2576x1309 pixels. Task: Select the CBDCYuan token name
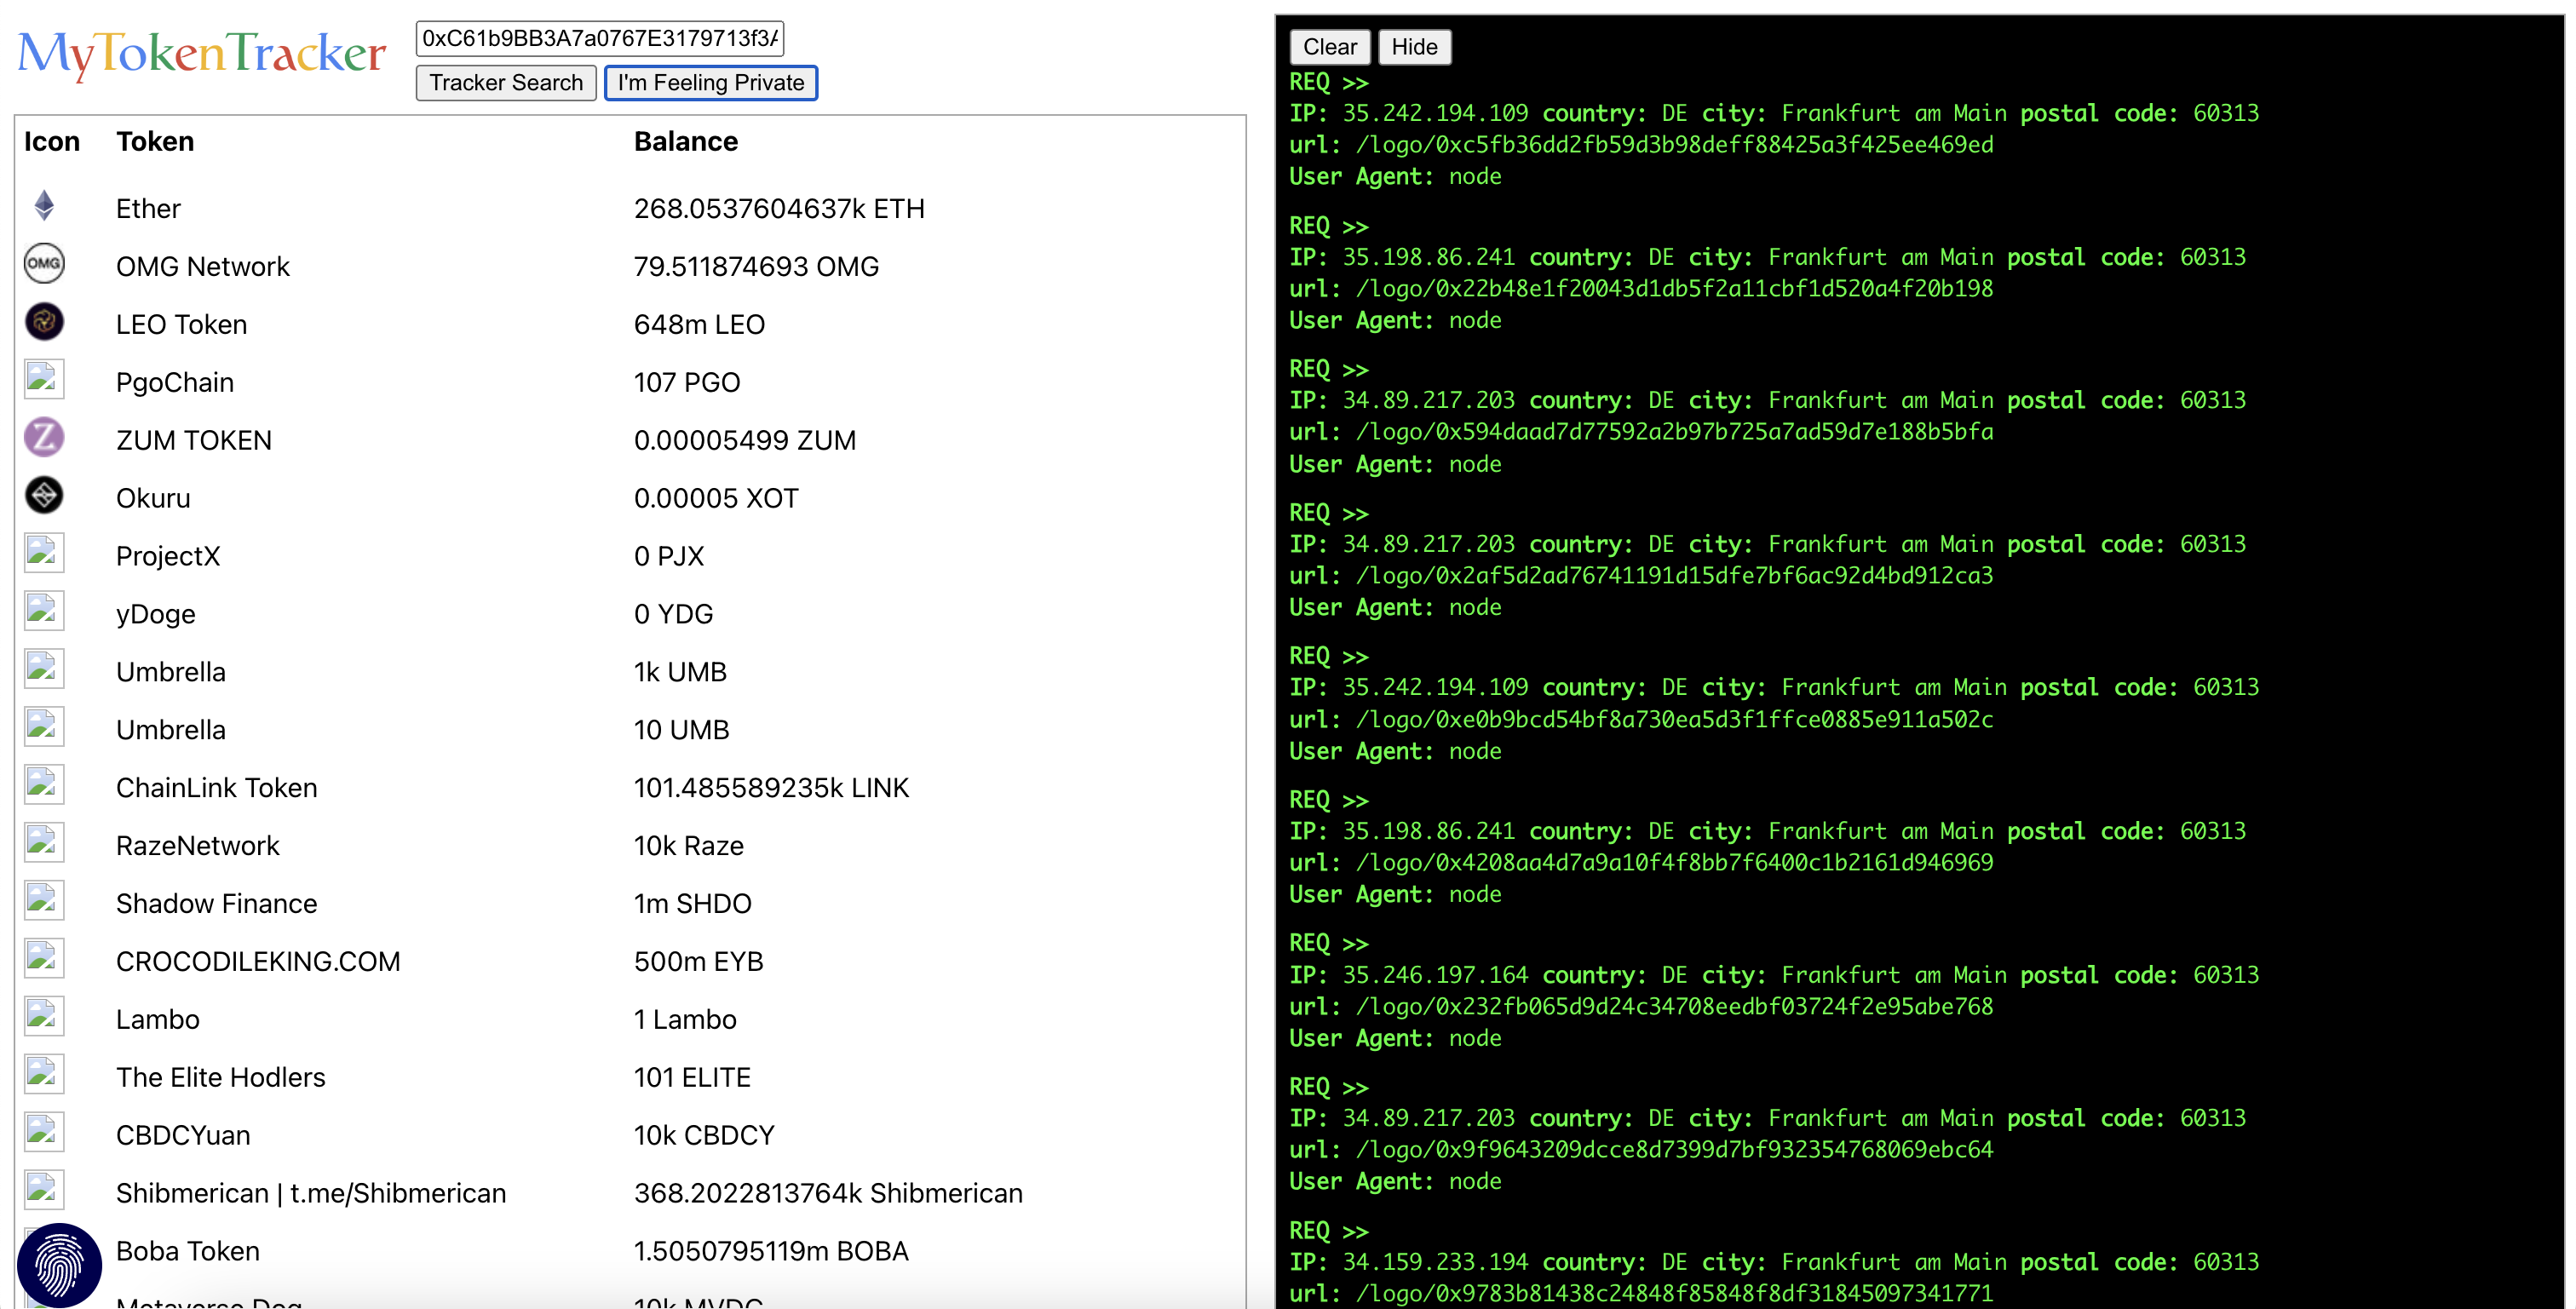[183, 1137]
